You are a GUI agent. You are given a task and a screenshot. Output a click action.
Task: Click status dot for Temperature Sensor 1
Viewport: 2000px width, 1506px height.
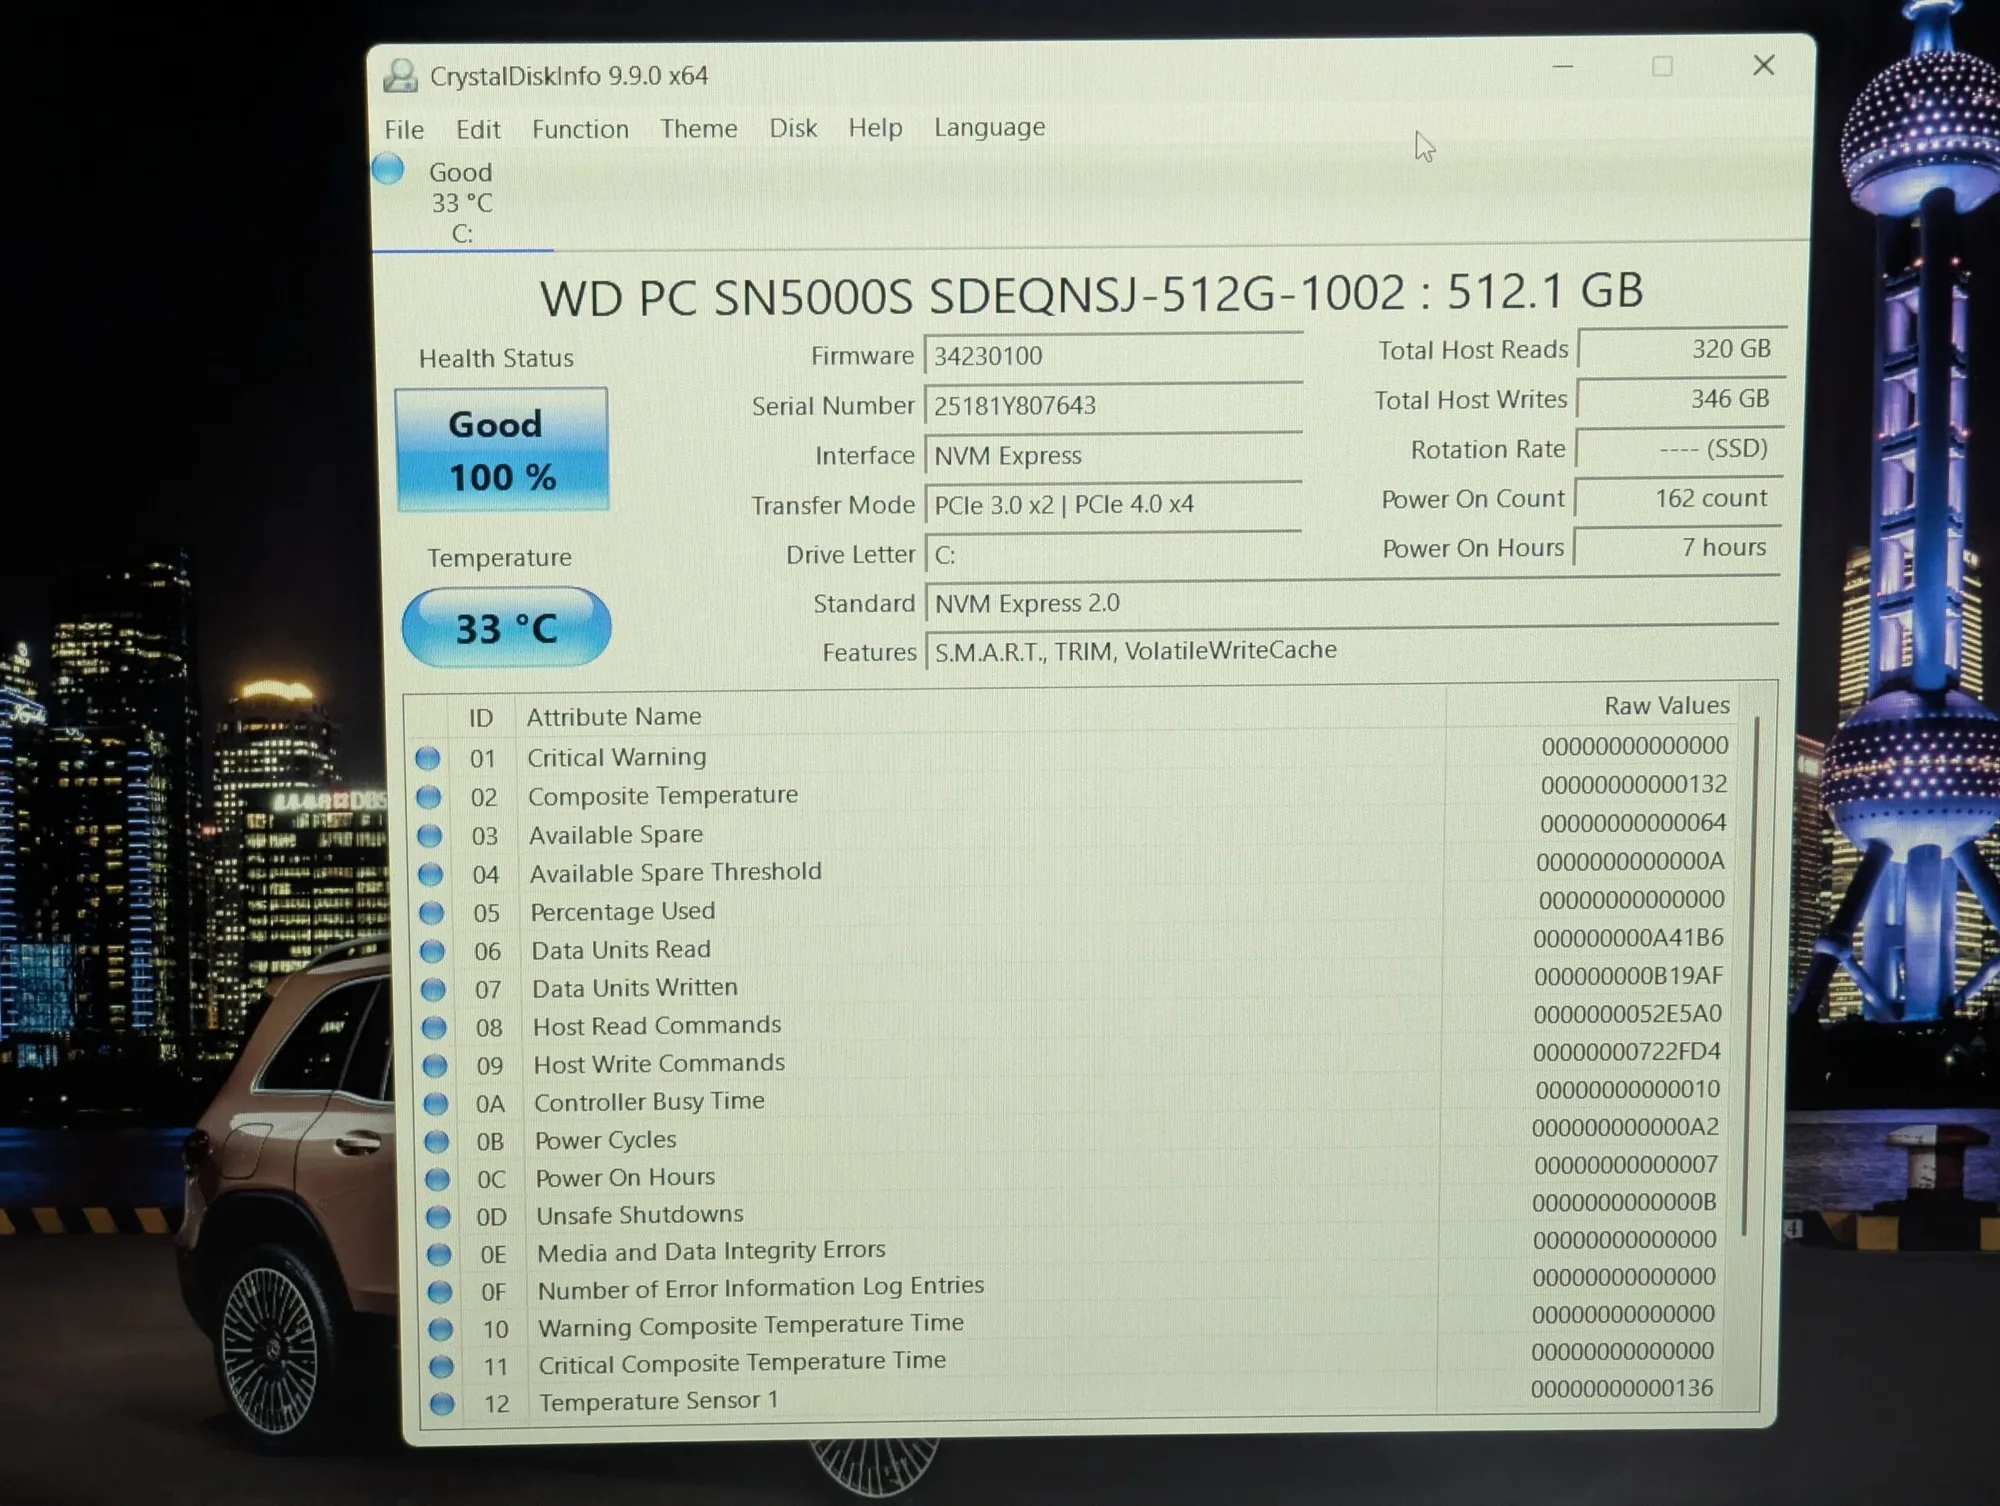point(442,1404)
